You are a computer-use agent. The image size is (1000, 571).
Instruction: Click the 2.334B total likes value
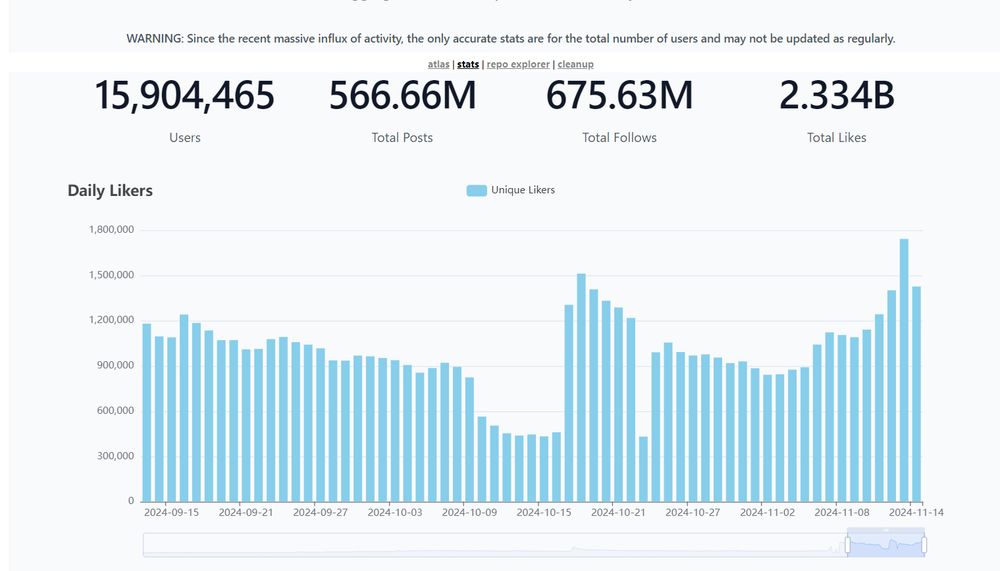(x=837, y=95)
